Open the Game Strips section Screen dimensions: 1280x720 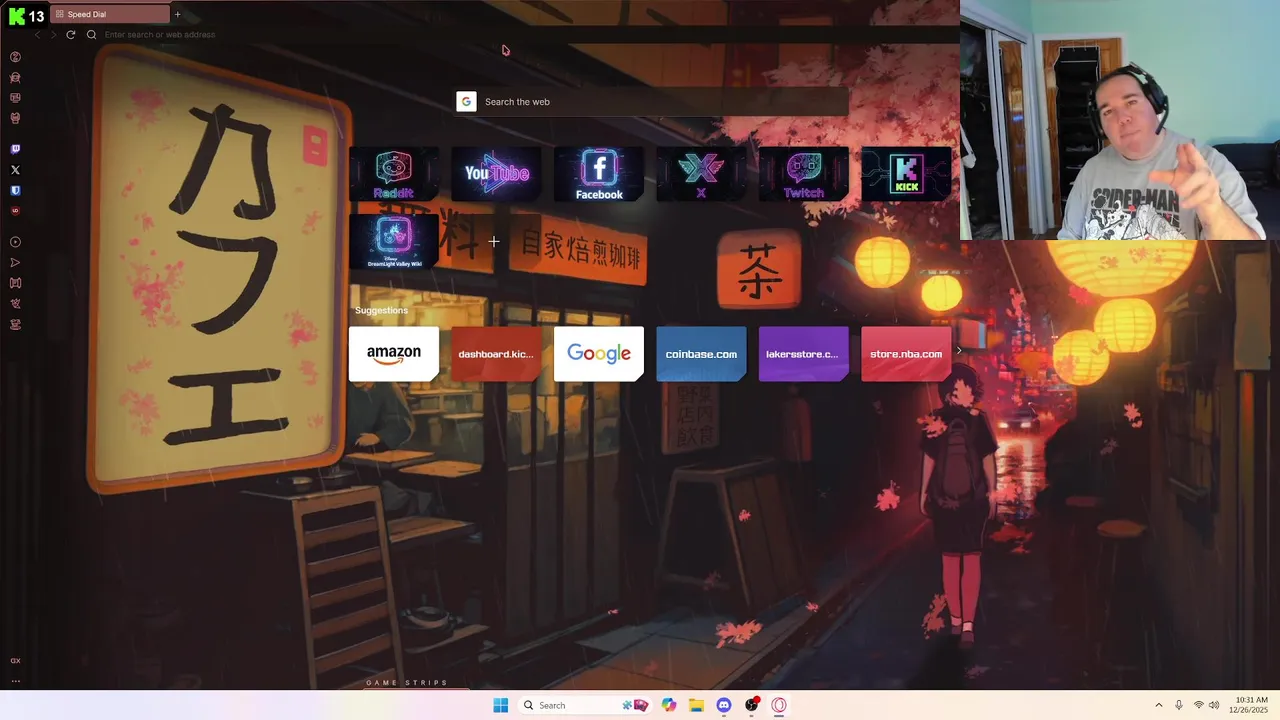[x=407, y=683]
